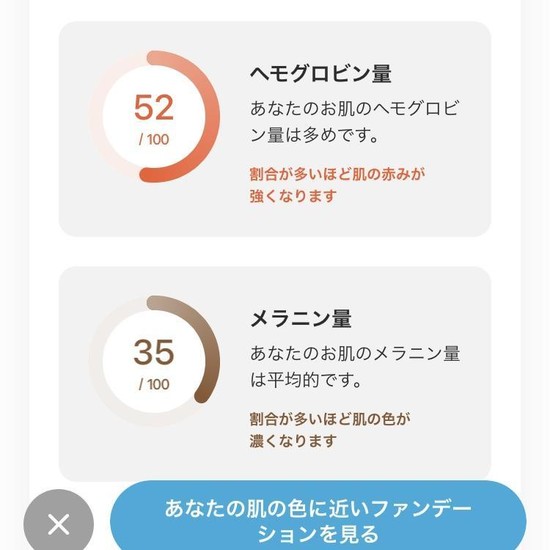Tap the white X icon inside the gray circle
This screenshot has height=550, width=550.
click(59, 525)
